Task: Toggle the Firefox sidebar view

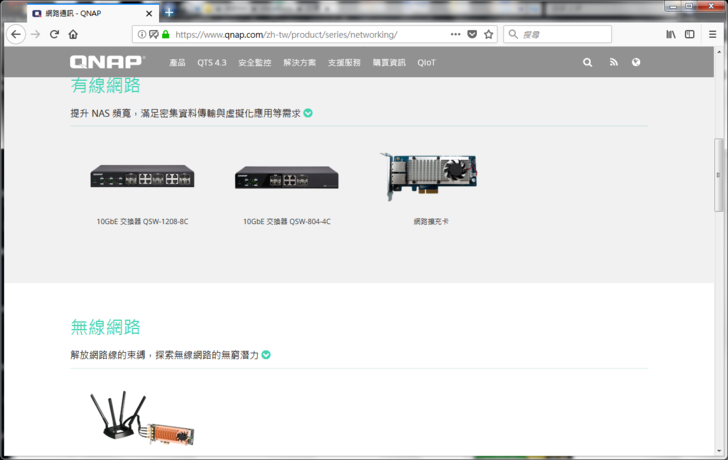Action: tap(689, 34)
